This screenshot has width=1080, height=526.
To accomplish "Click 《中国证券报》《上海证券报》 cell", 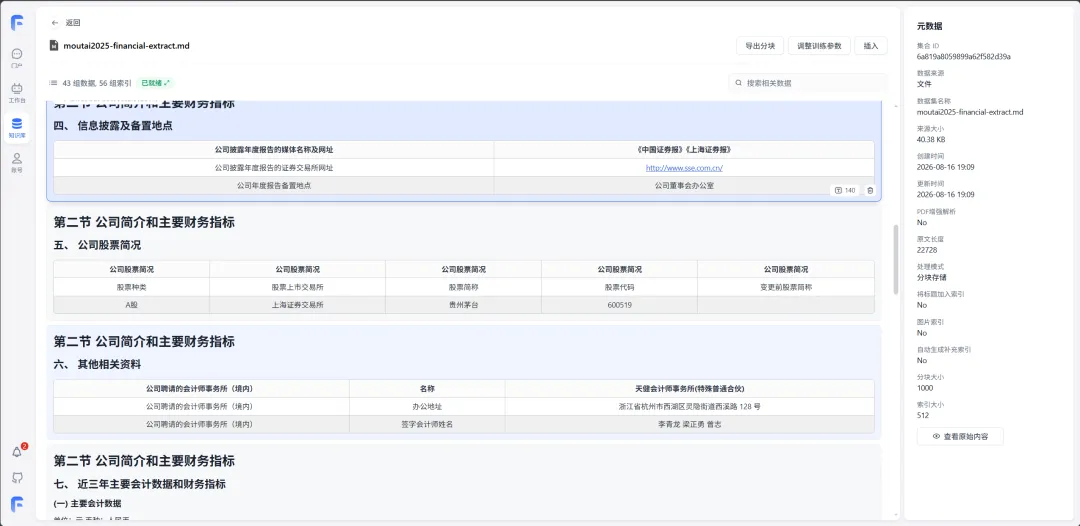I will point(684,149).
